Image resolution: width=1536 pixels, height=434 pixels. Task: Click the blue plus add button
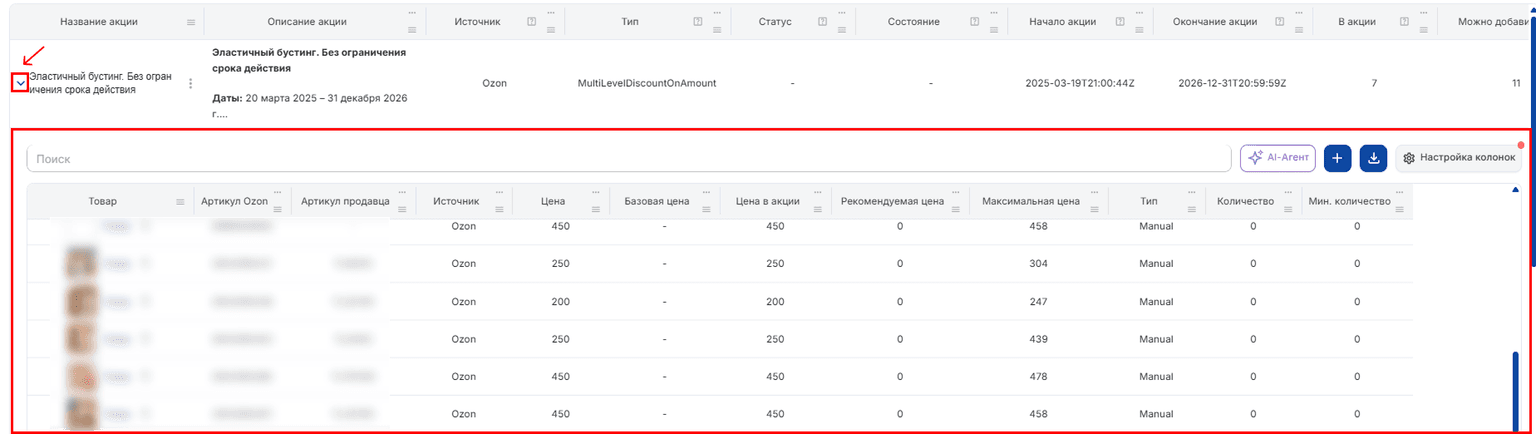[x=1337, y=158]
